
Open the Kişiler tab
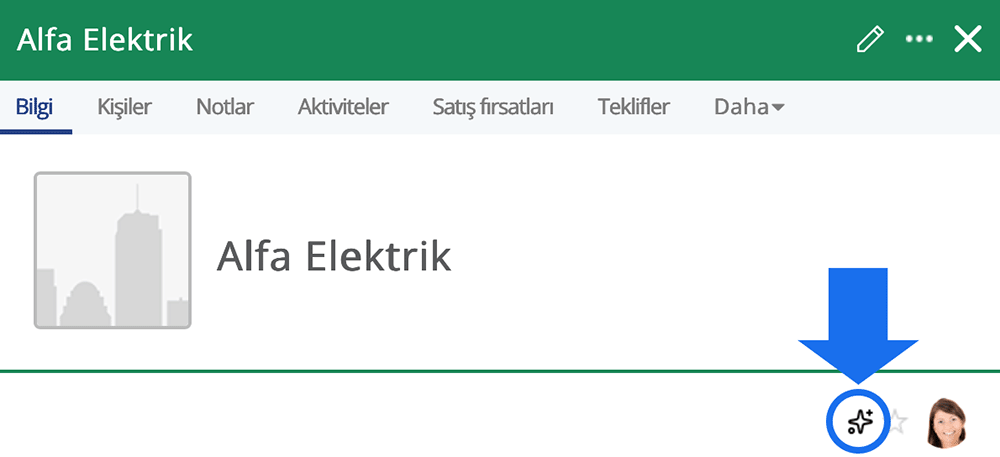coord(124,107)
